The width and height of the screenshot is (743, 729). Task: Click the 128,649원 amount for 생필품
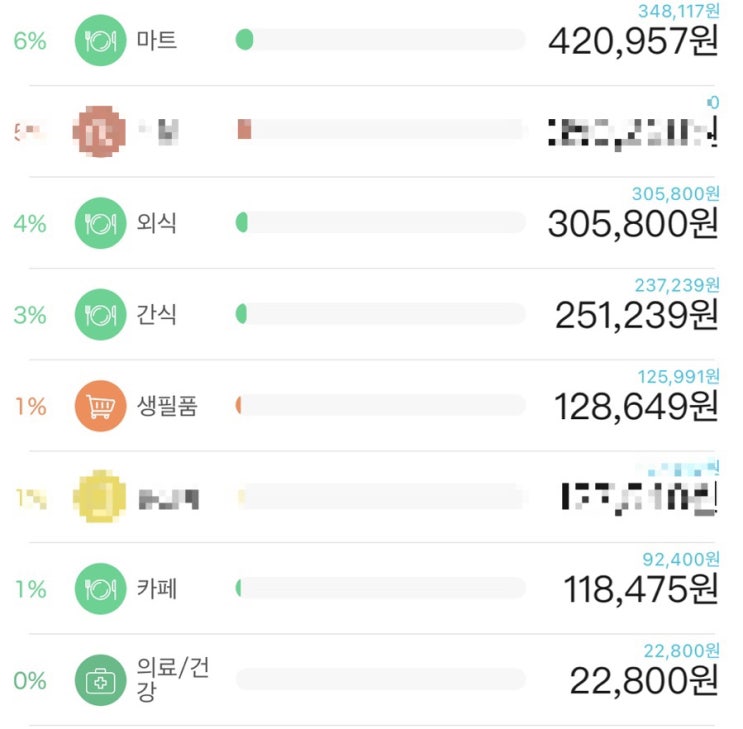pos(636,407)
